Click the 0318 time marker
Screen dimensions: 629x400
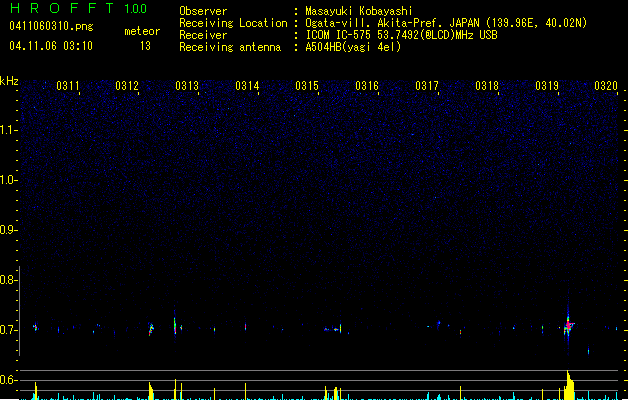487,86
